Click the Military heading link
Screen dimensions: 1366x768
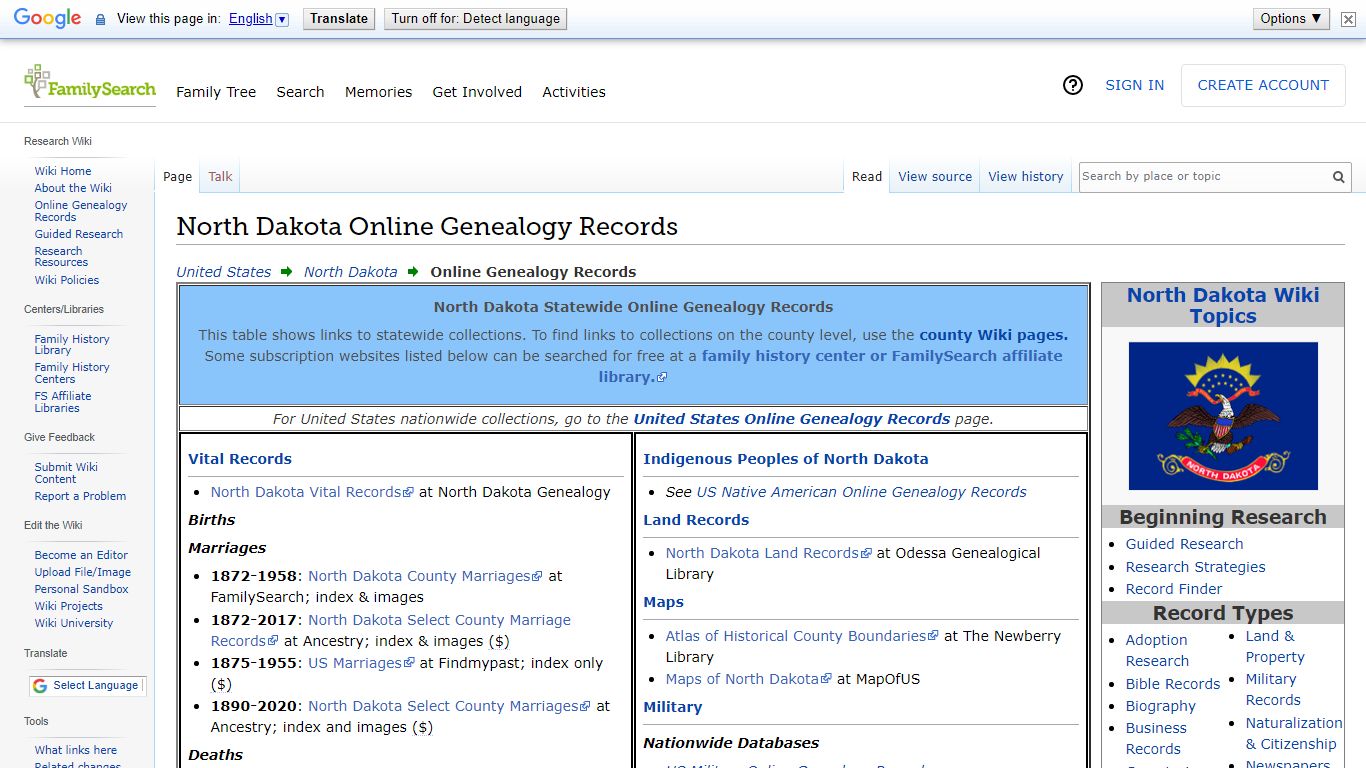[x=673, y=707]
